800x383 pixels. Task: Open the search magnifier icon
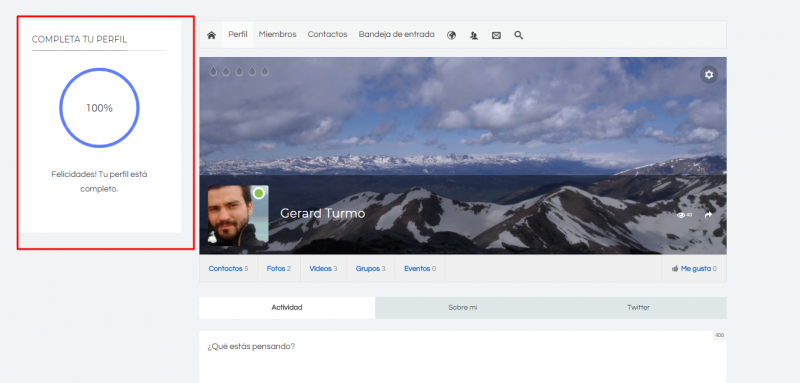[x=518, y=35]
